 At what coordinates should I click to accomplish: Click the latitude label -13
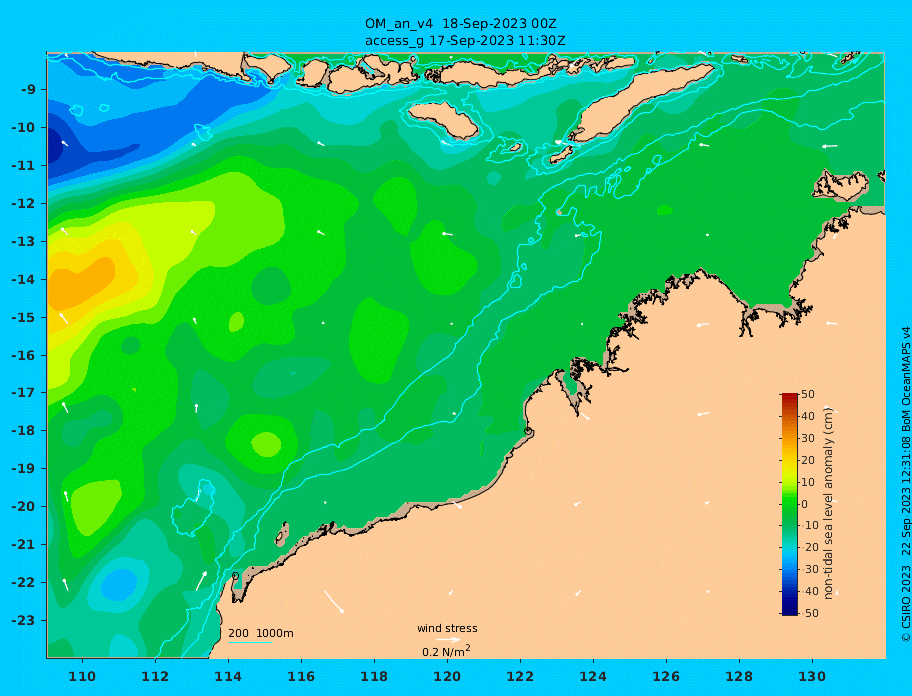click(x=23, y=241)
